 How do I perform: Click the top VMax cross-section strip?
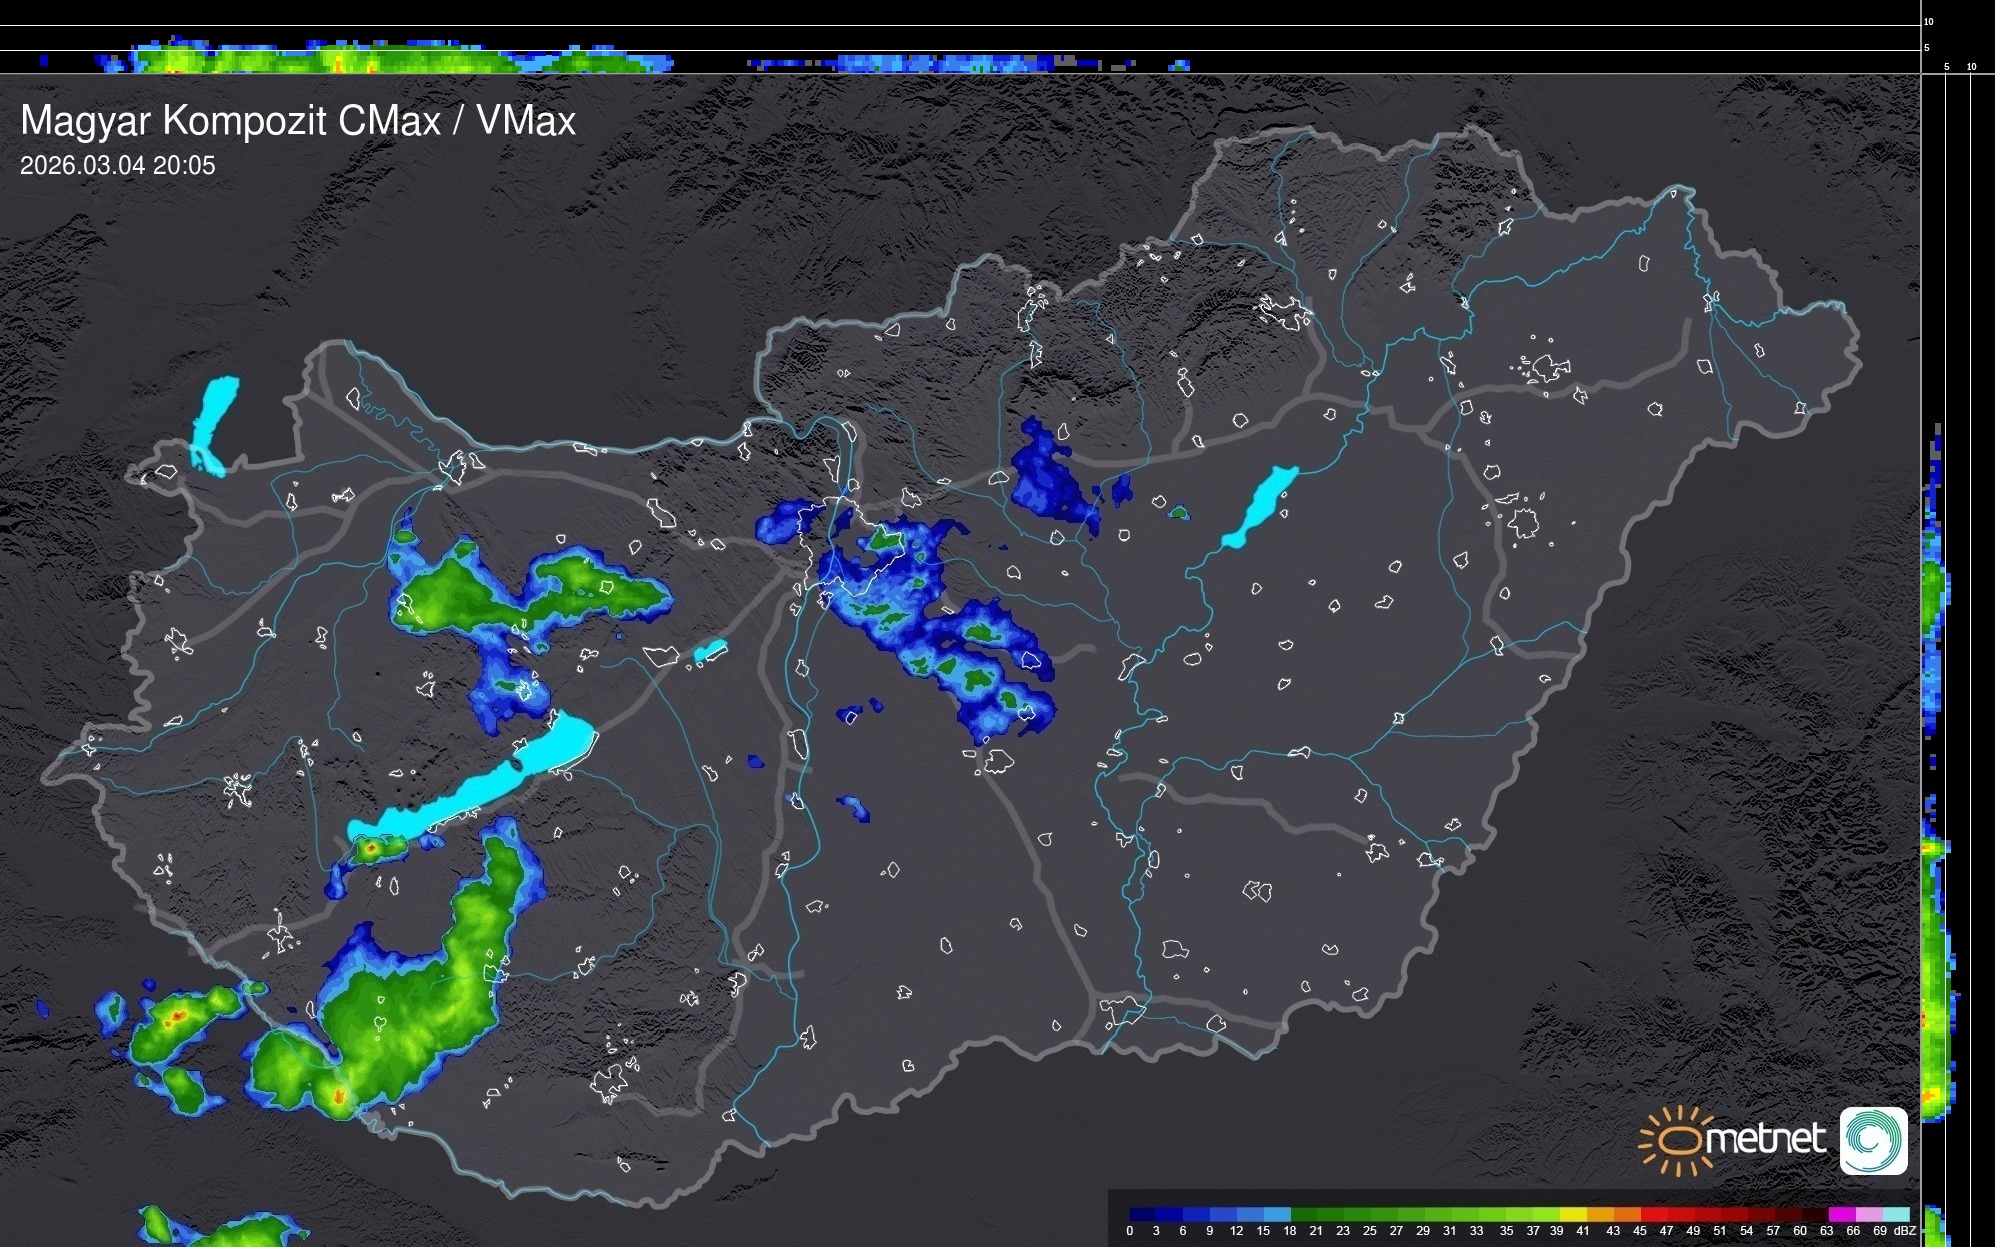[400, 58]
